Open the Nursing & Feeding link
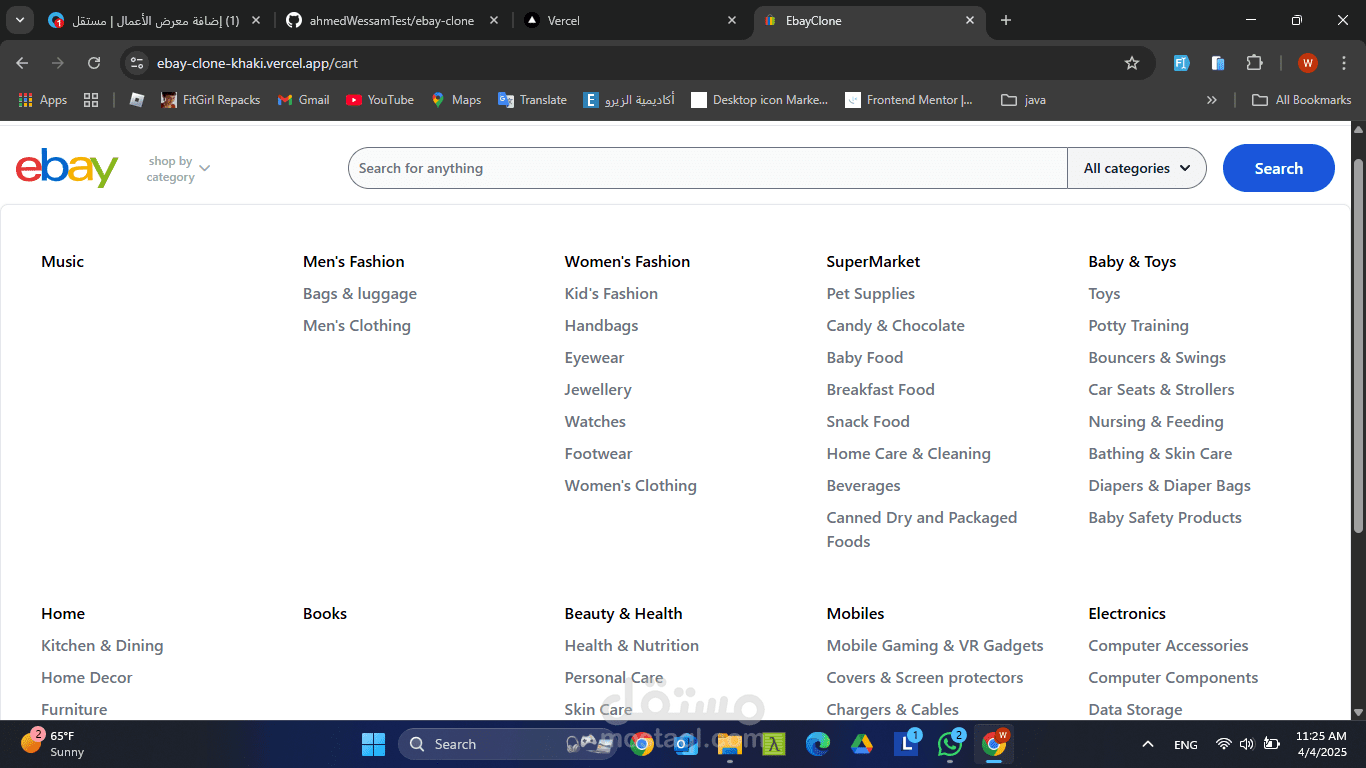The height and width of the screenshot is (768, 1366). pyautogui.click(x=1156, y=422)
